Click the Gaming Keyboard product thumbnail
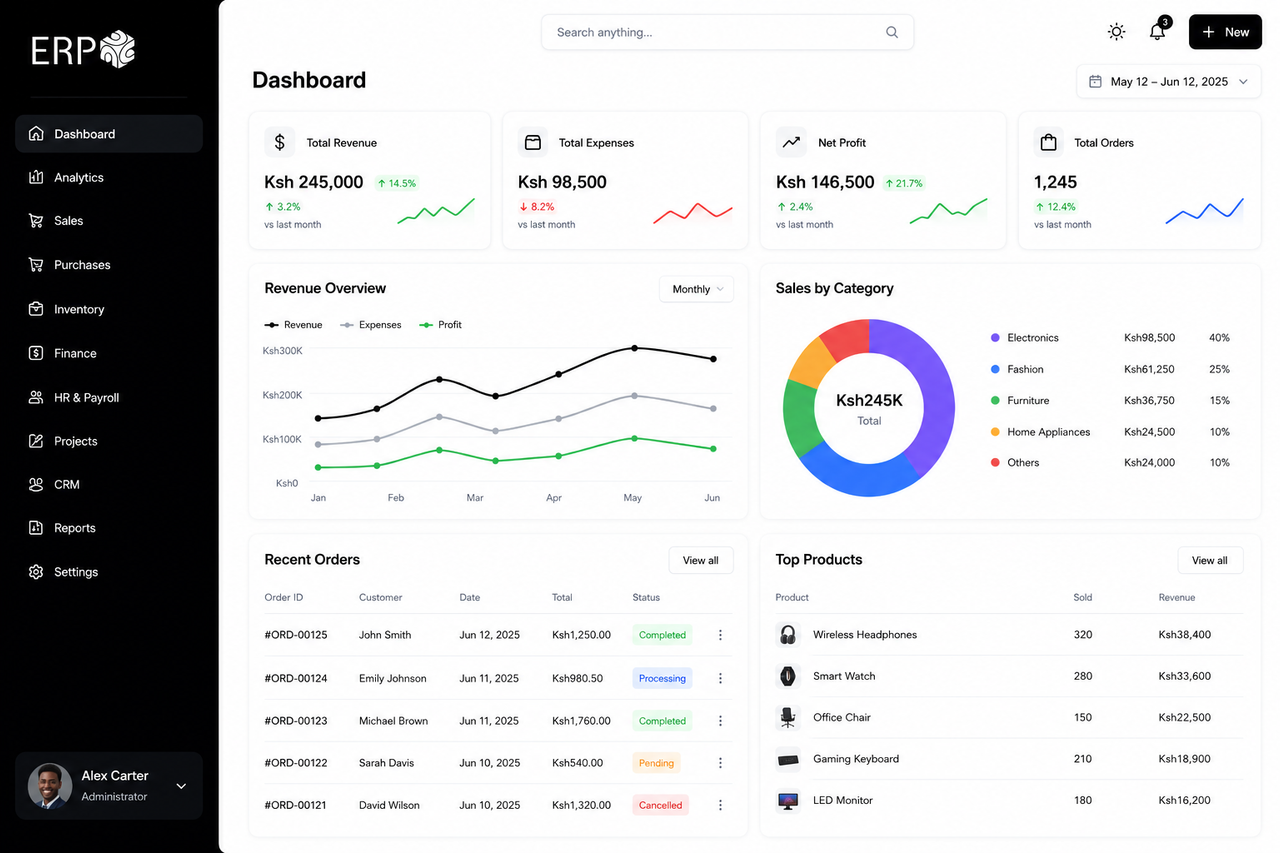This screenshot has height=853, width=1280. 788,759
